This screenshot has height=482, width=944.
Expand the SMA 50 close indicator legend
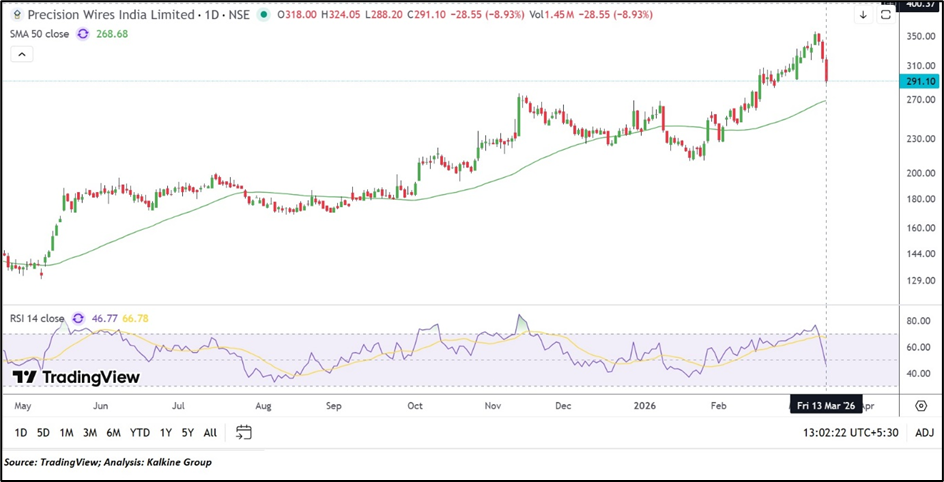pos(39,34)
